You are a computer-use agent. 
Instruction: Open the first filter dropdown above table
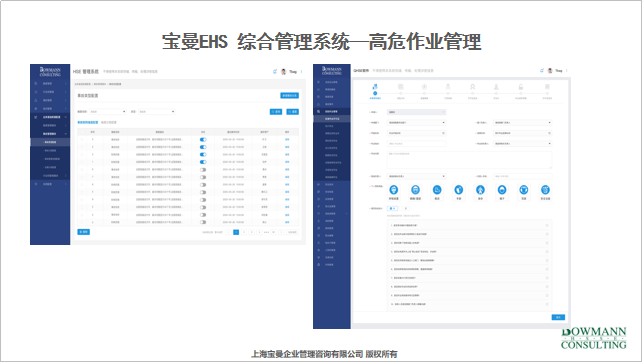click(x=107, y=112)
